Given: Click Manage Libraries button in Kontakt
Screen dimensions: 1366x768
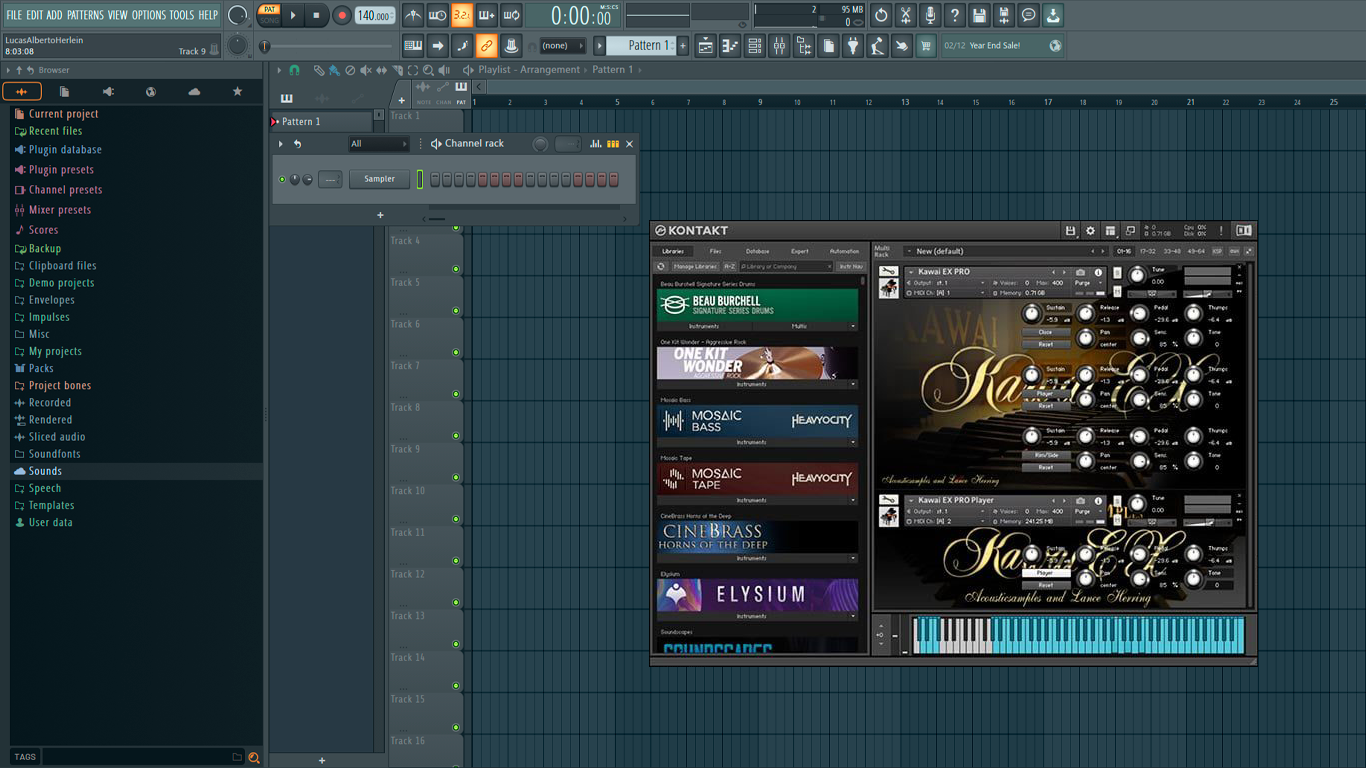Looking at the screenshot, I should [x=695, y=266].
